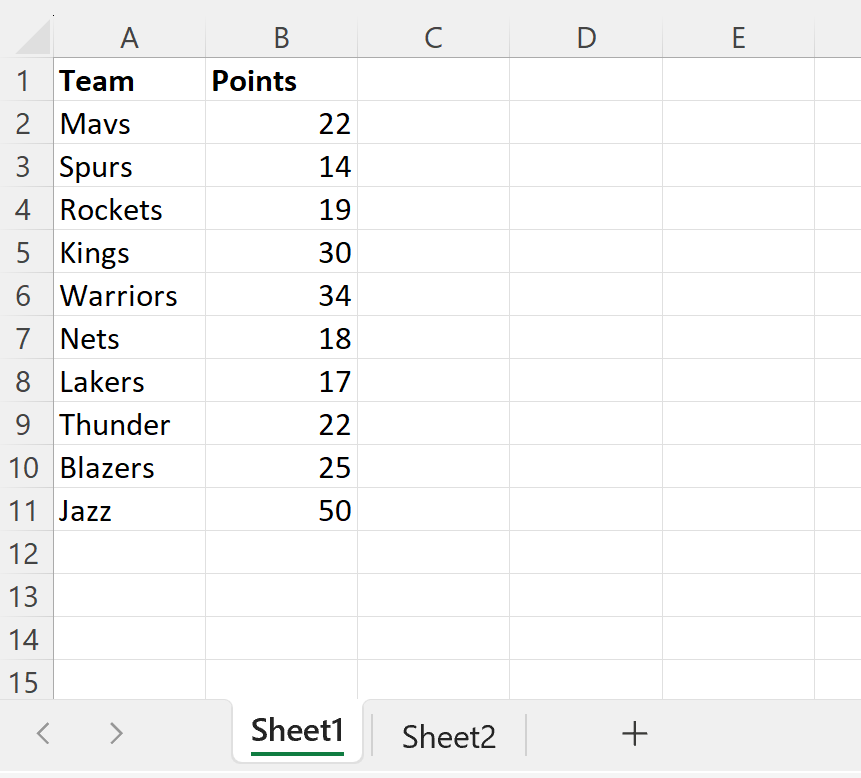This screenshot has height=778, width=861.
Task: Click the cell containing Blazers
Action: (129, 467)
